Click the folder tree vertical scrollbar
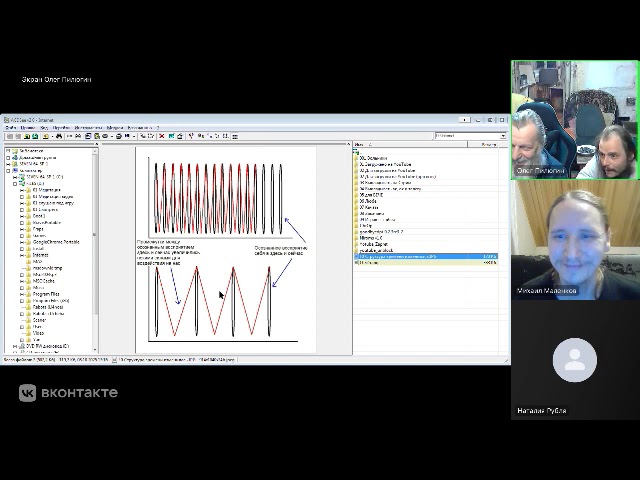 [x=96, y=250]
